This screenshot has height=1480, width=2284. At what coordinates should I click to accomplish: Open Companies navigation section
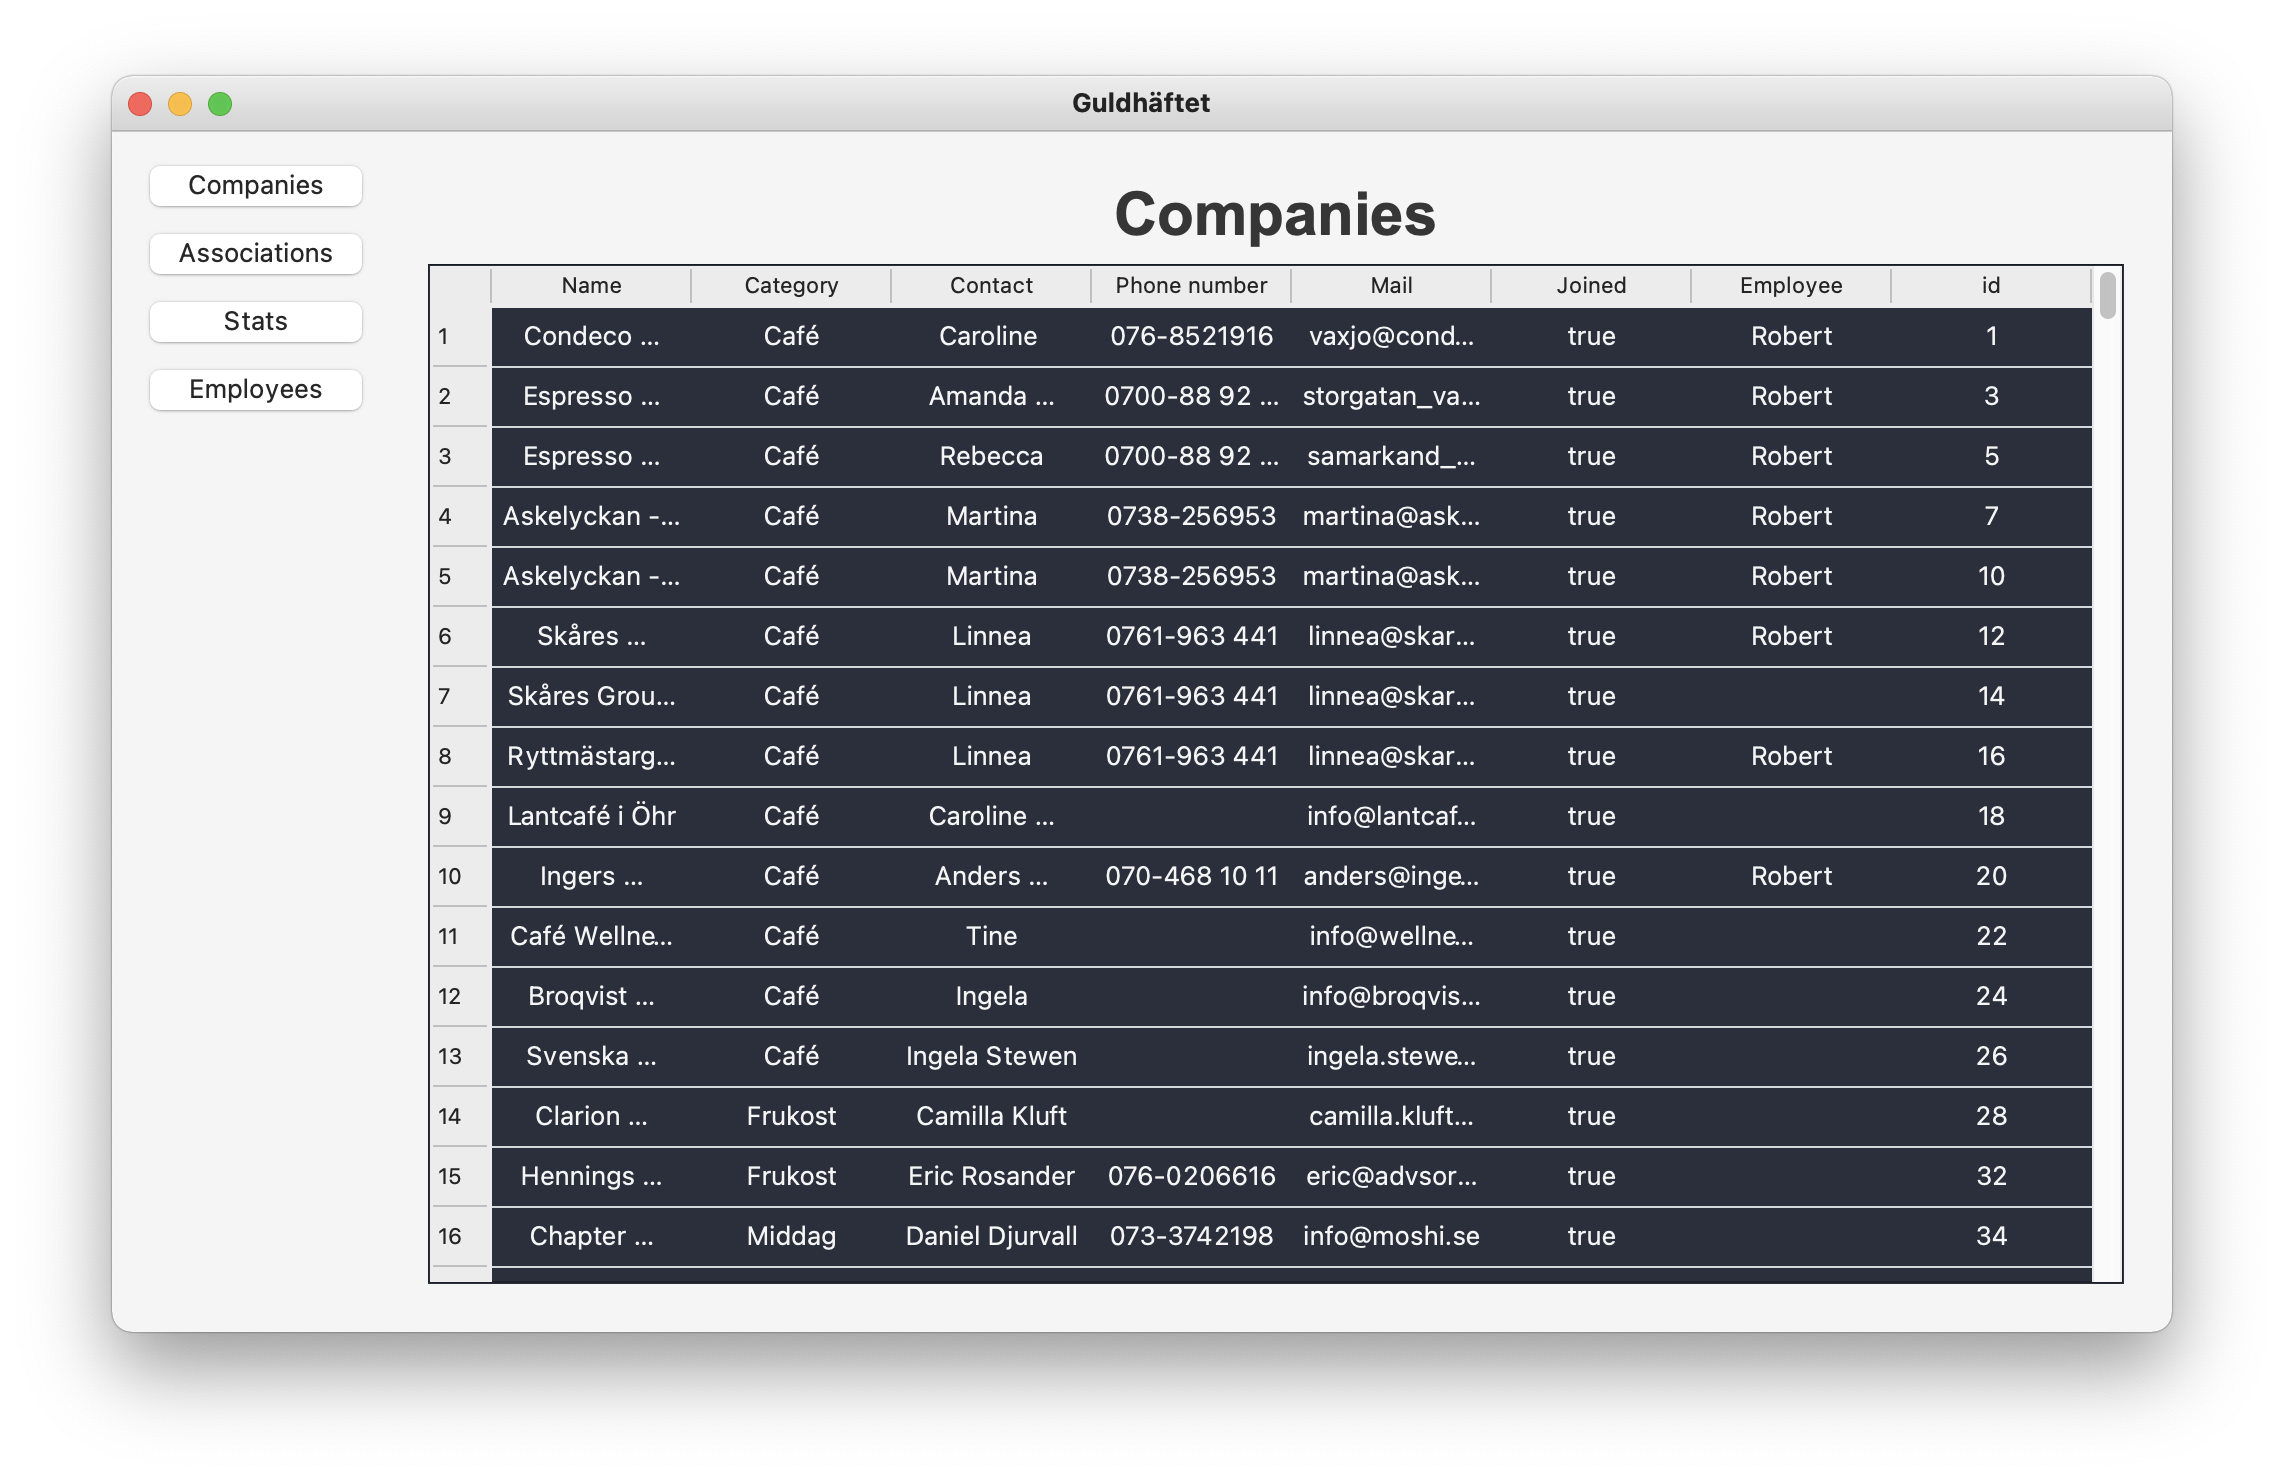click(256, 185)
